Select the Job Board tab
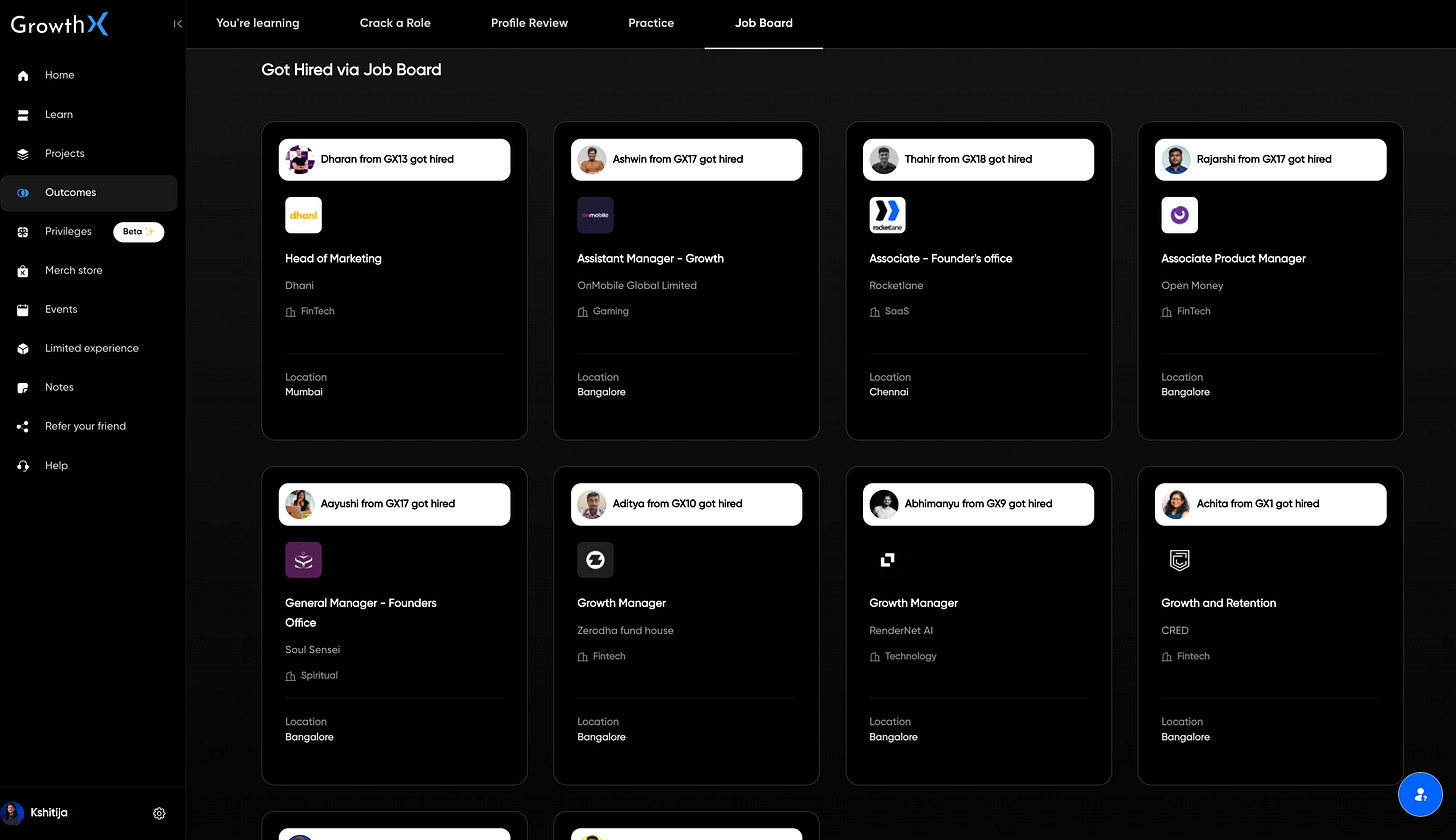This screenshot has width=1456, height=840. [x=764, y=23]
